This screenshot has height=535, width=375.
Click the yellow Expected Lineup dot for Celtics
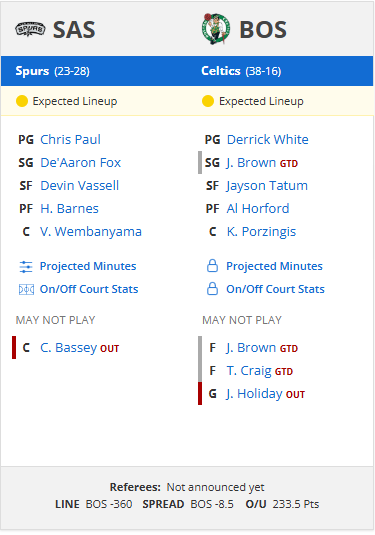pyautogui.click(x=208, y=101)
